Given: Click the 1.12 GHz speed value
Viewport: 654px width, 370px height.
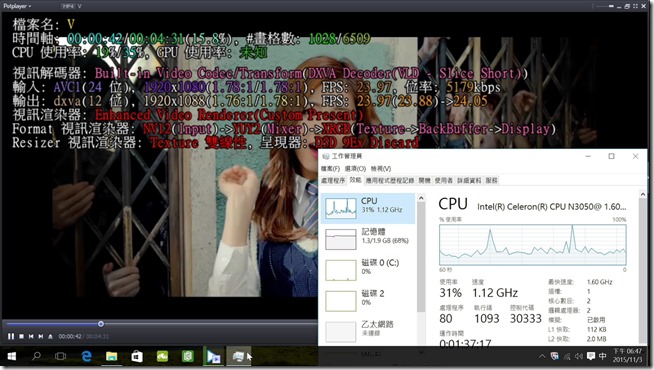Looking at the screenshot, I should click(x=495, y=293).
